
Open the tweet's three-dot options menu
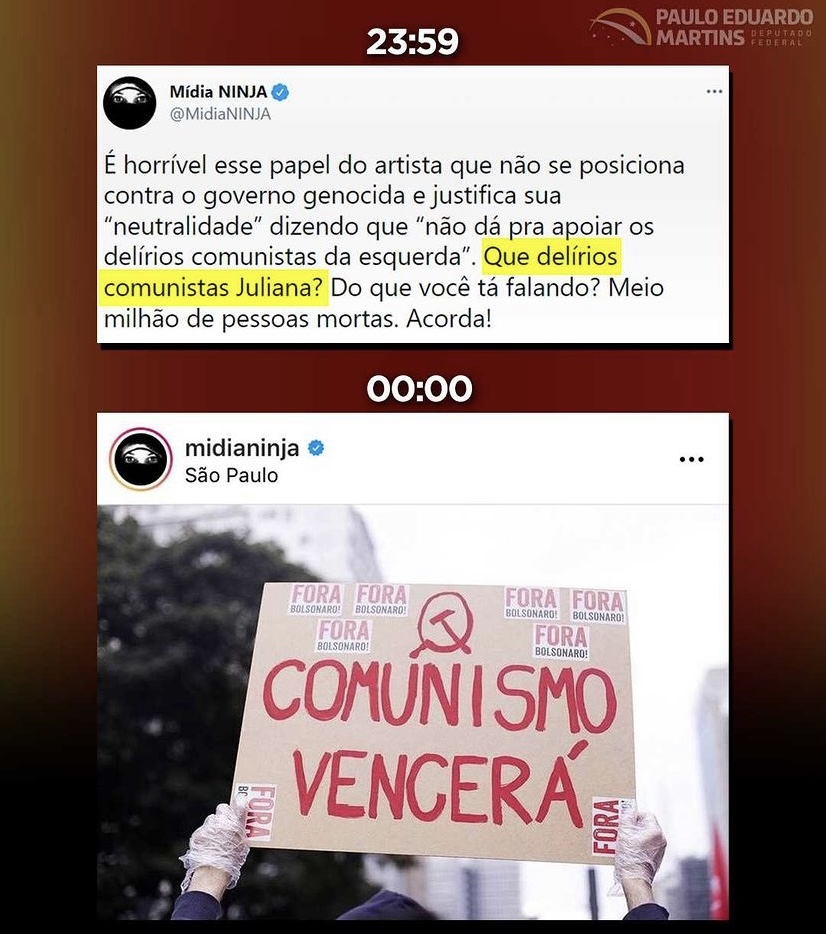coord(714,92)
